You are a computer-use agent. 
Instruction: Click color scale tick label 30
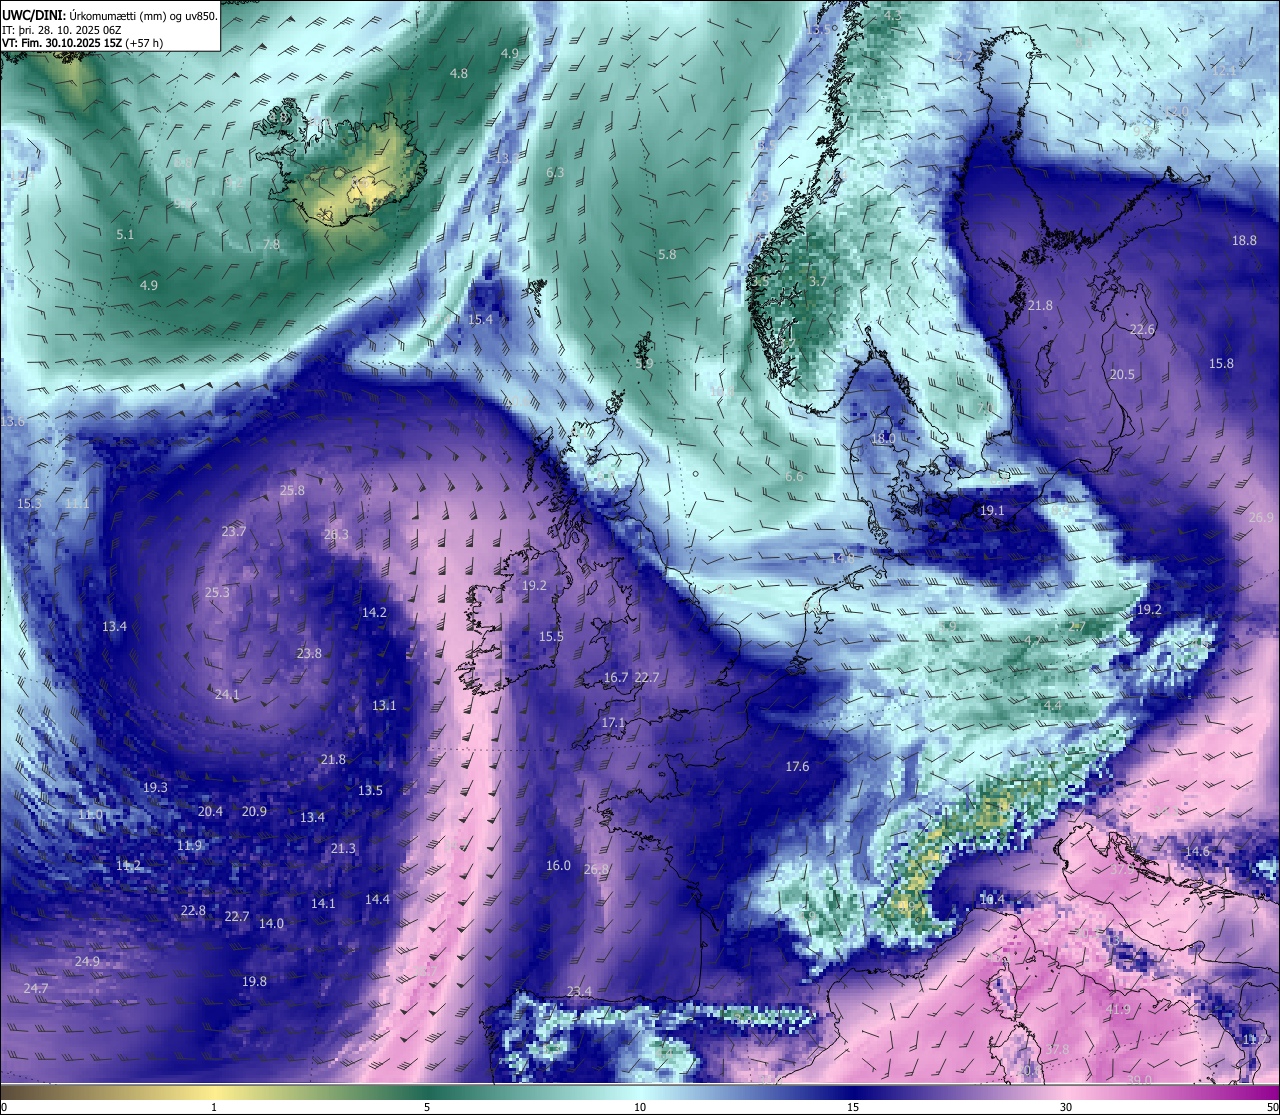pyautogui.click(x=1066, y=1107)
